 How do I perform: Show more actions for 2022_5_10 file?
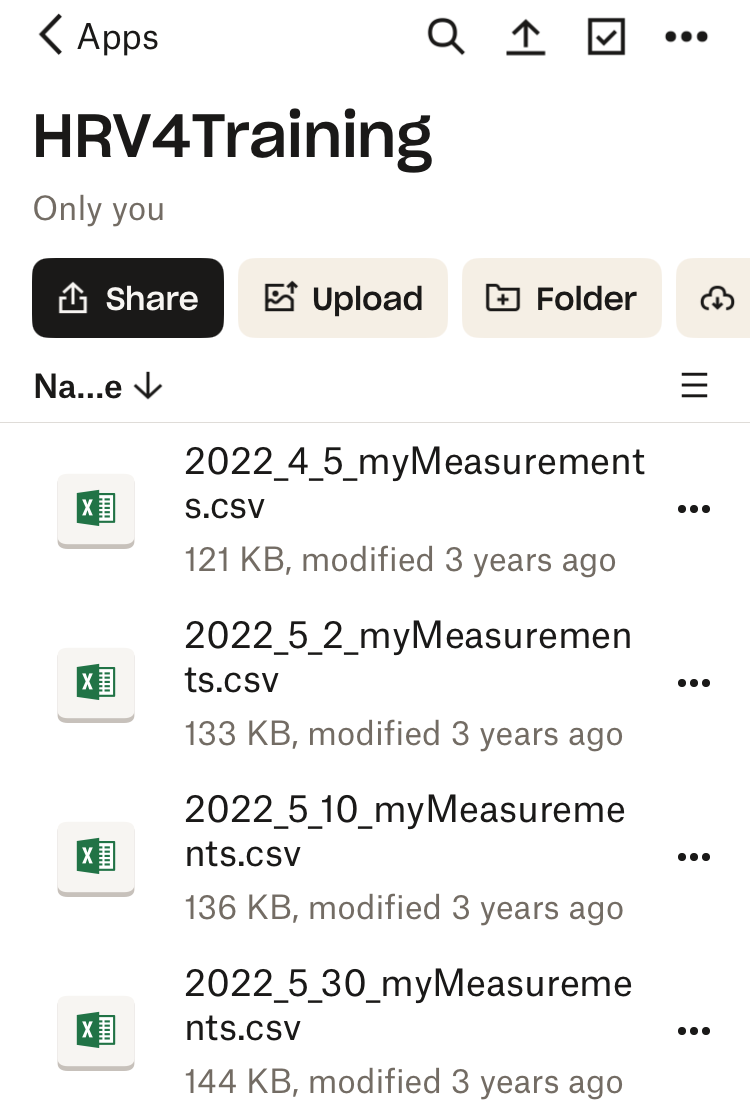(x=694, y=857)
